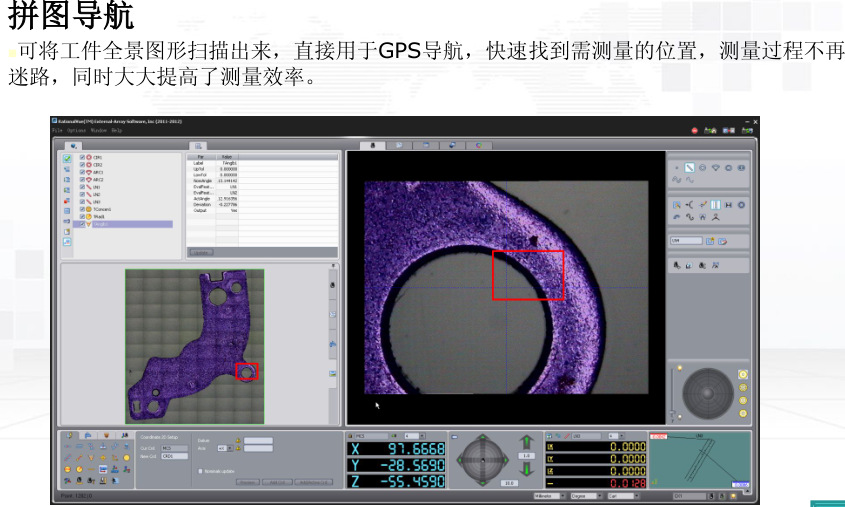Image resolution: width=845 pixels, height=507 pixels.
Task: Click the green up arrow Z-axis control
Action: click(x=526, y=441)
